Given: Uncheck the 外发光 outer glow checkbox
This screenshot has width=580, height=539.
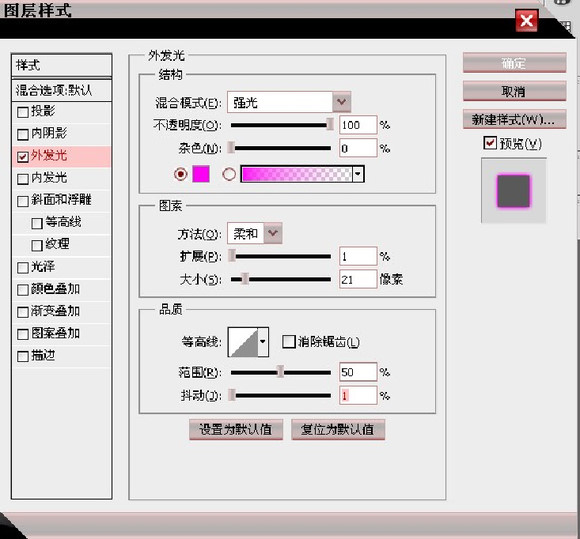Looking at the screenshot, I should click(x=23, y=156).
